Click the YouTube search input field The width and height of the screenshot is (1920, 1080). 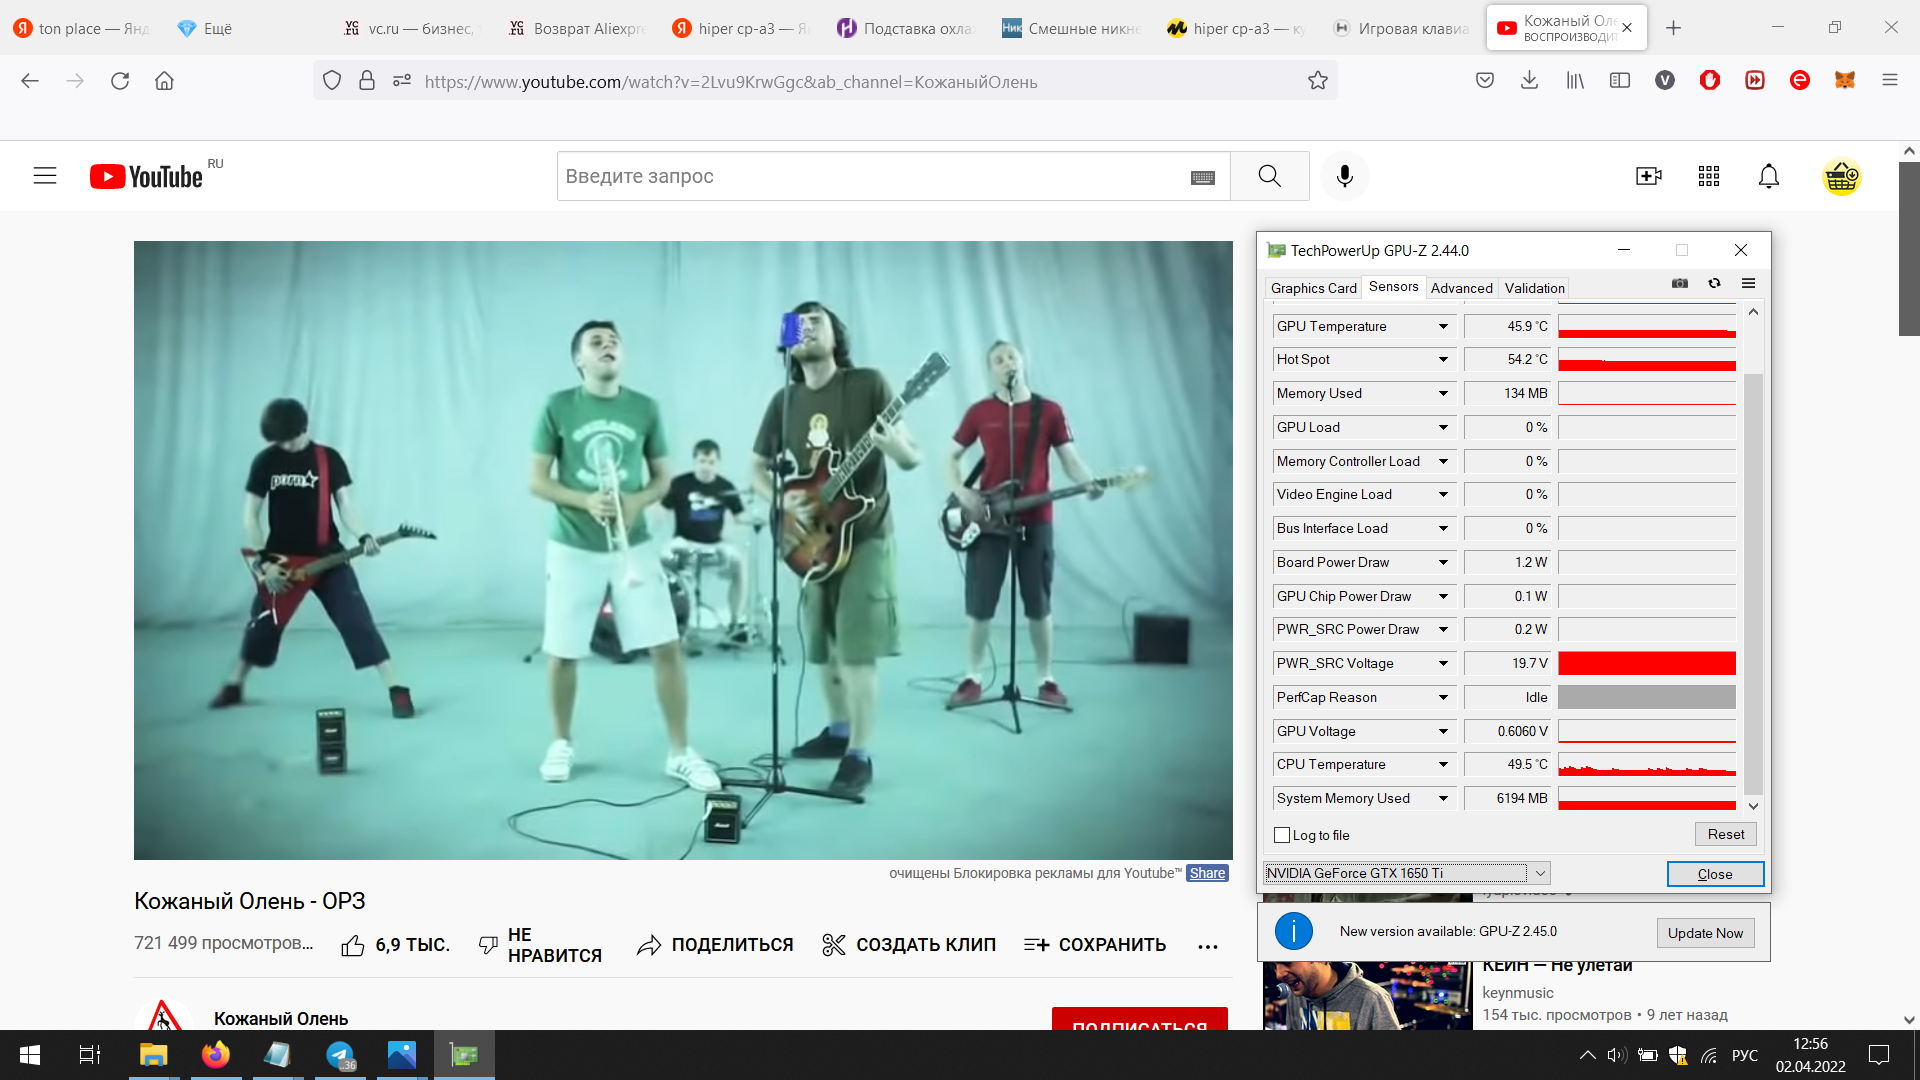tap(870, 176)
